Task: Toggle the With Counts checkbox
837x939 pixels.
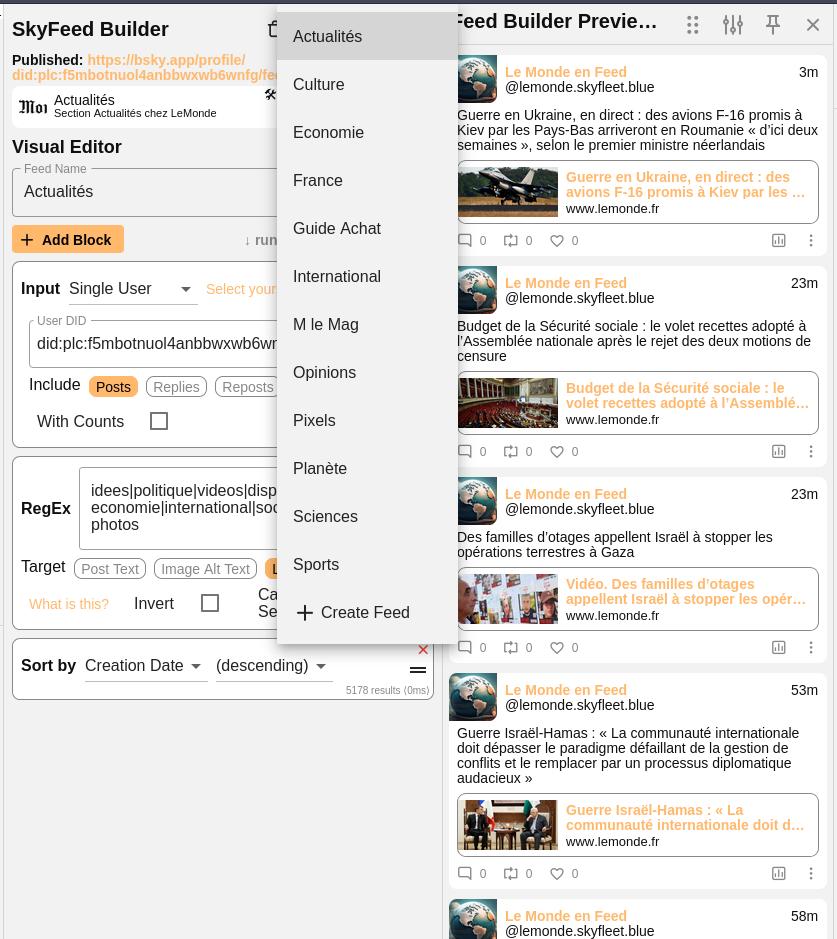Action: tap(159, 421)
